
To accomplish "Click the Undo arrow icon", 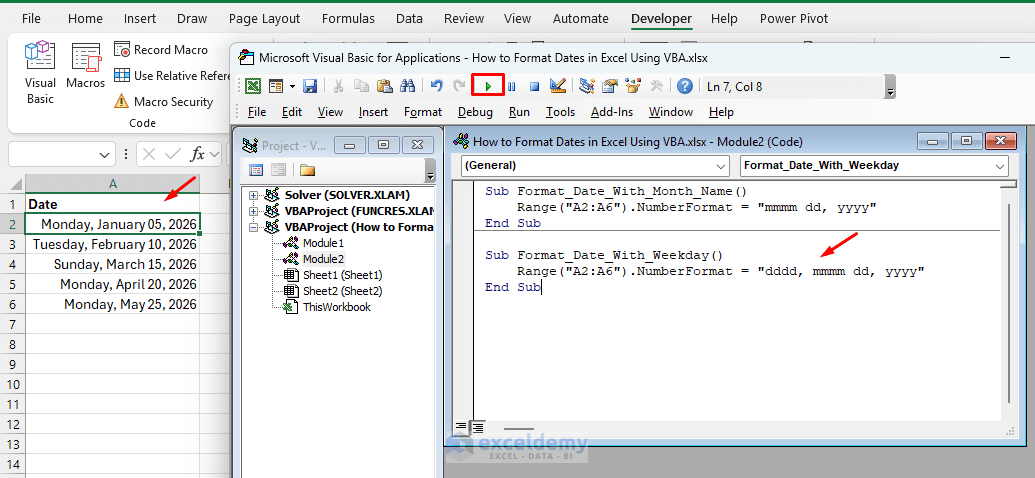I will (436, 86).
